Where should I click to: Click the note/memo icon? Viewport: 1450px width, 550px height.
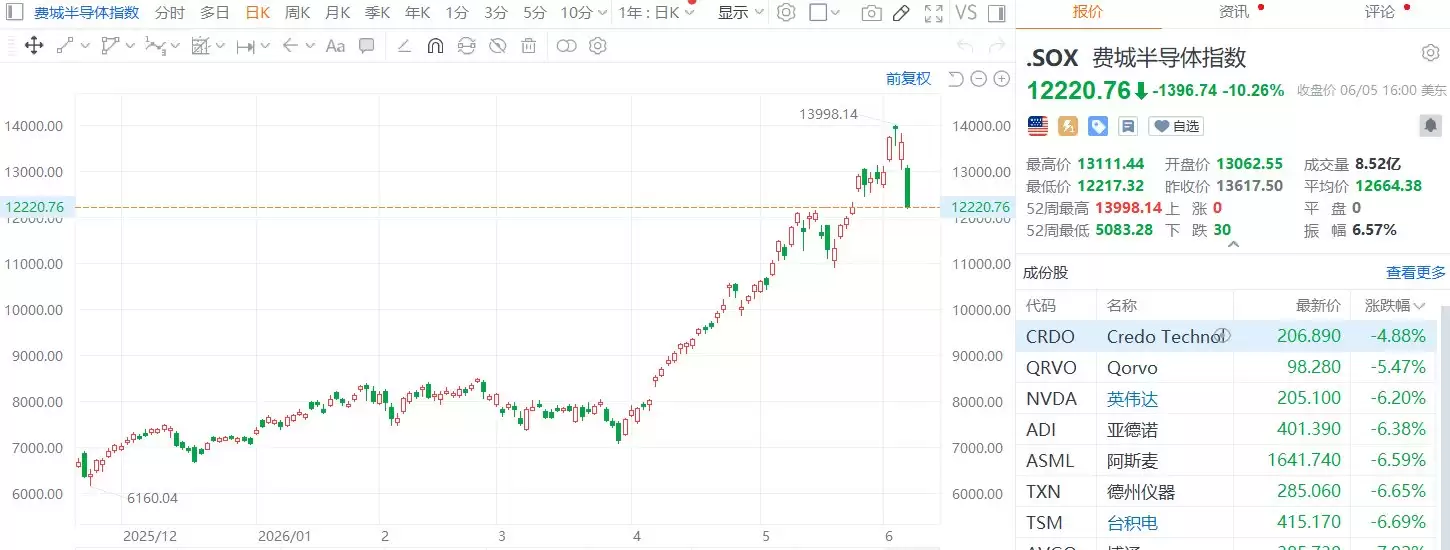pyautogui.click(x=1128, y=126)
